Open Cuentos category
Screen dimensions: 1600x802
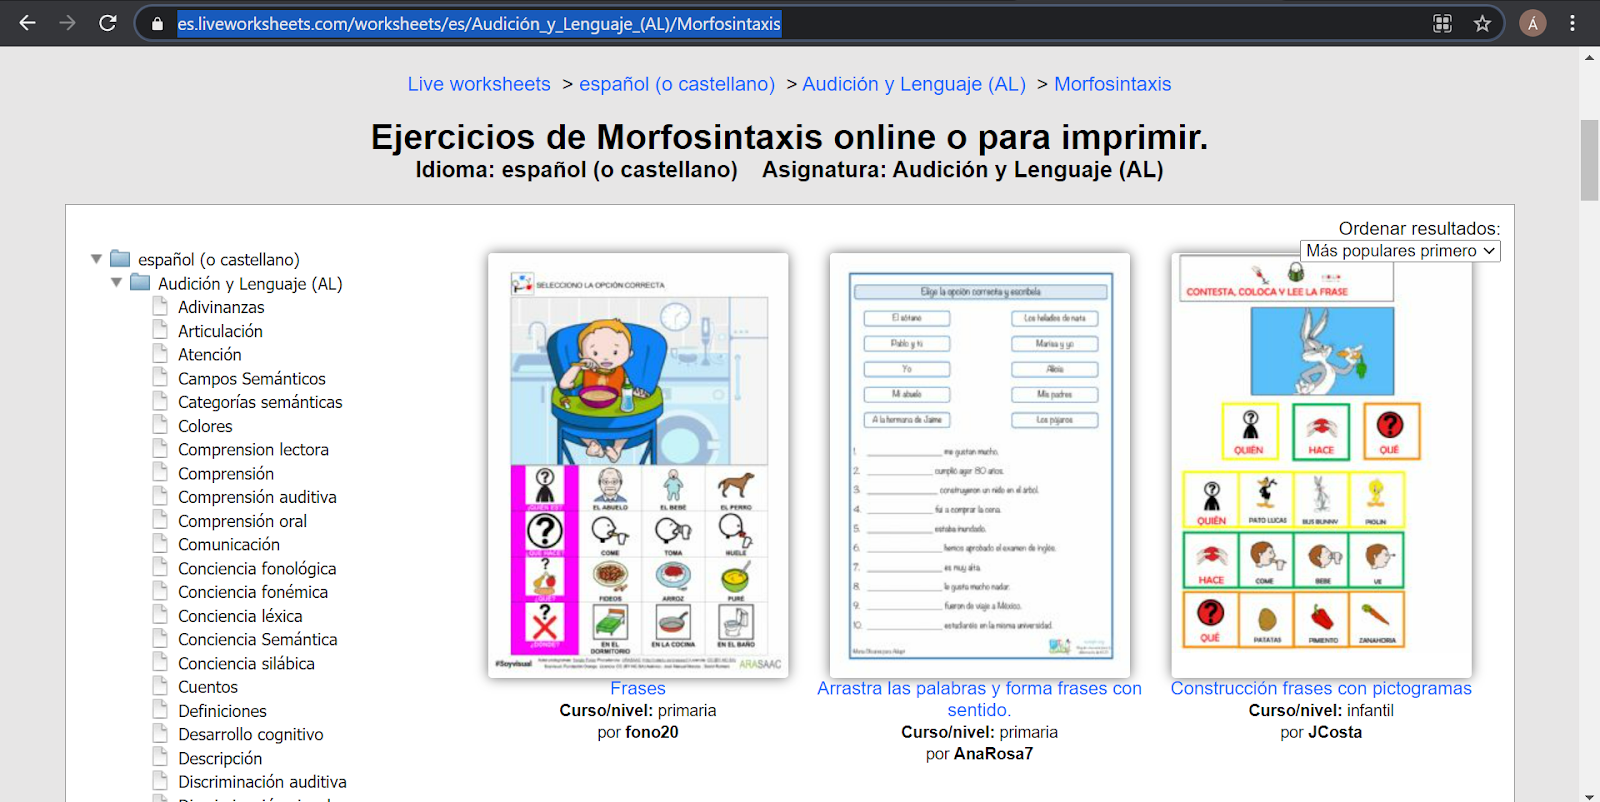point(208,687)
